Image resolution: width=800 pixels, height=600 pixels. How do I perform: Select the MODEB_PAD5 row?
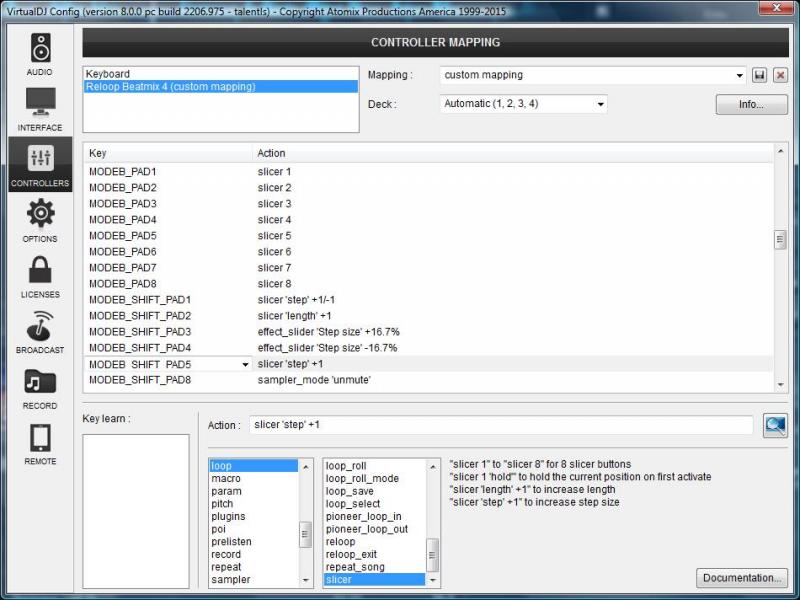pos(429,236)
